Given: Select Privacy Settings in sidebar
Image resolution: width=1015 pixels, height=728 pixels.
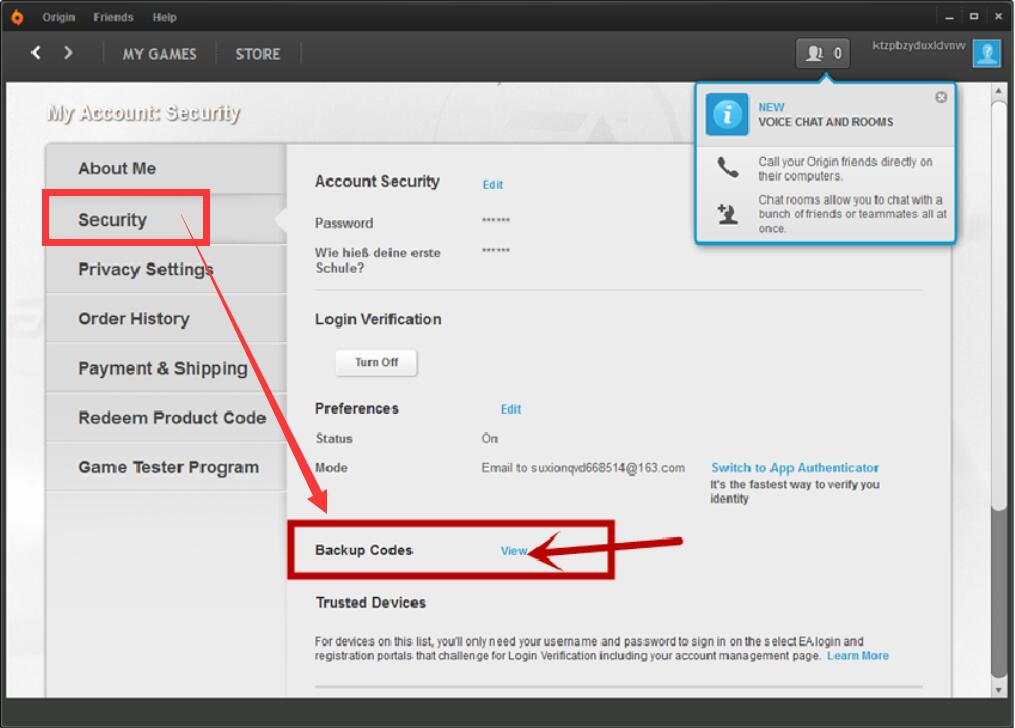Looking at the screenshot, I should click(146, 269).
